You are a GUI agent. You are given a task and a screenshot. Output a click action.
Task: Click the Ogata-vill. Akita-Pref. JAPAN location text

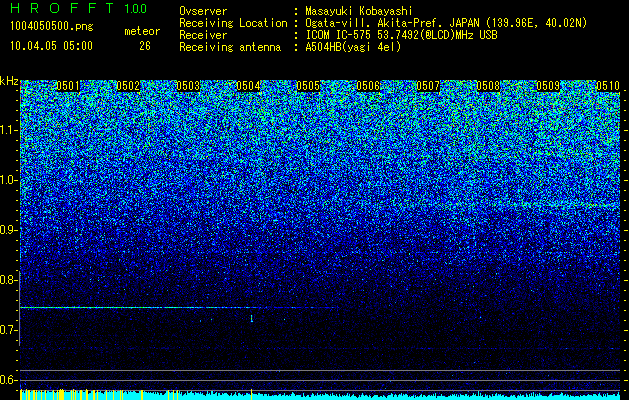pyautogui.click(x=446, y=23)
